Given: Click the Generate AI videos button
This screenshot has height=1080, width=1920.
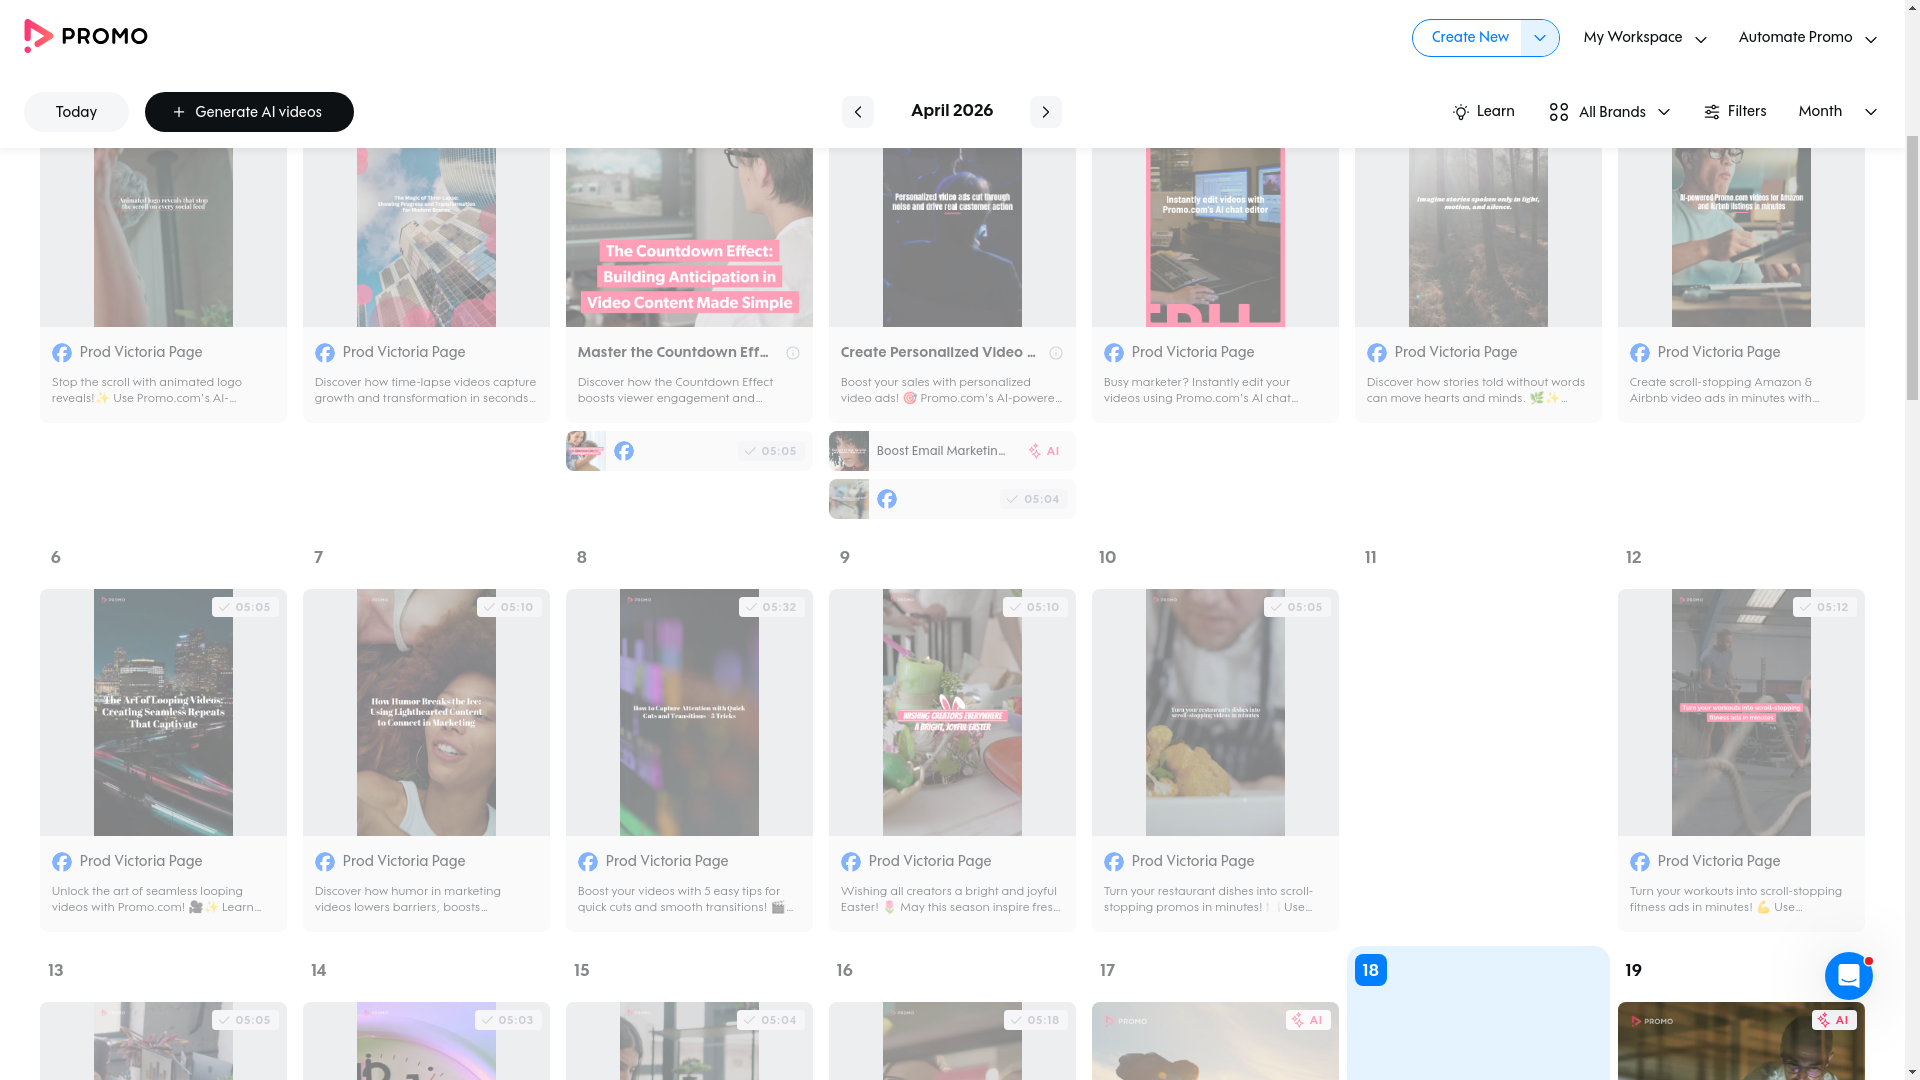Looking at the screenshot, I should coord(249,112).
